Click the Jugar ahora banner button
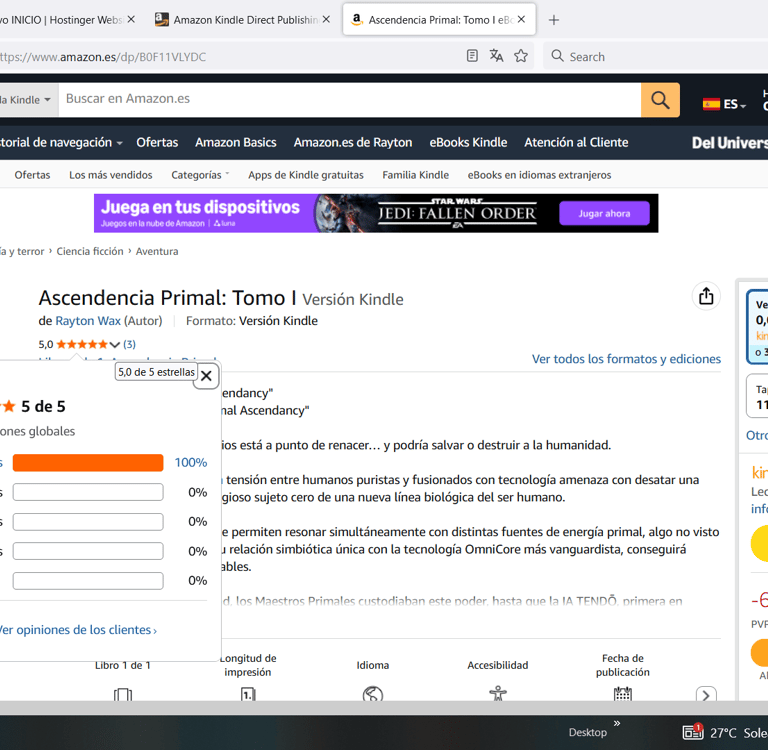 point(604,213)
